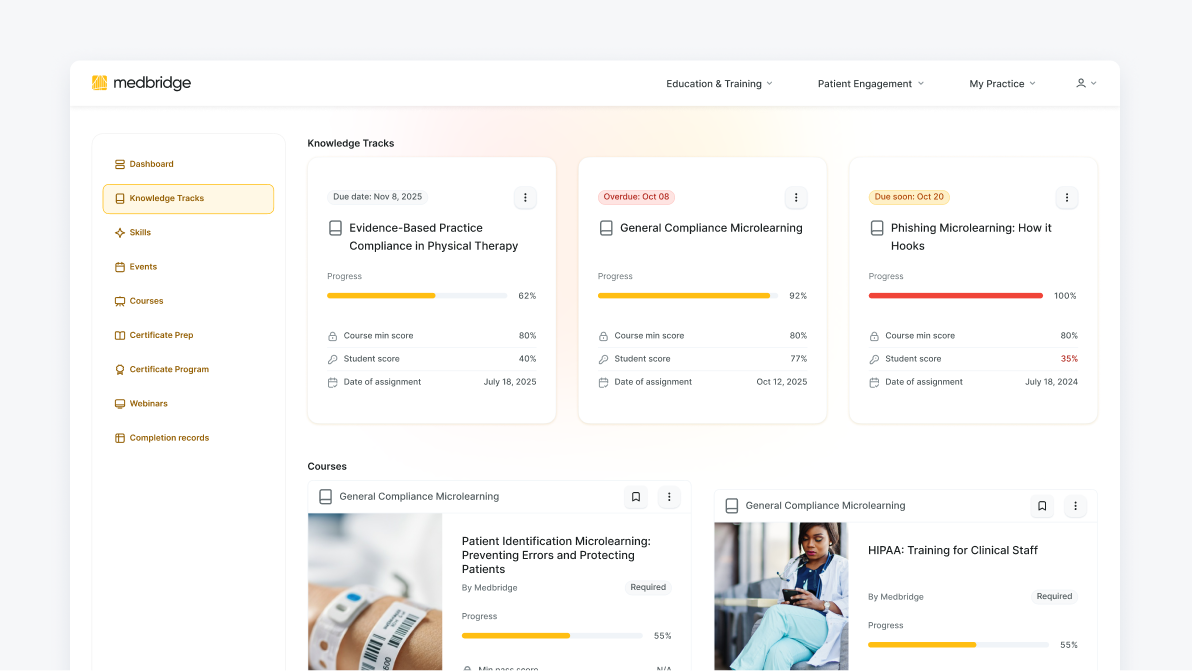This screenshot has height=671, width=1192.
Task: Open Certificate Prep in sidebar
Action: tap(189, 335)
